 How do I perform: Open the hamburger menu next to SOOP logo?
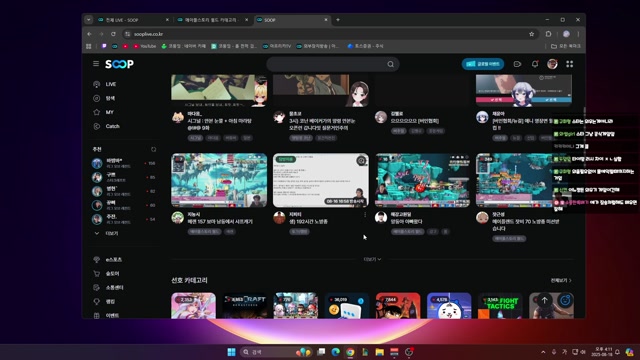click(96, 64)
